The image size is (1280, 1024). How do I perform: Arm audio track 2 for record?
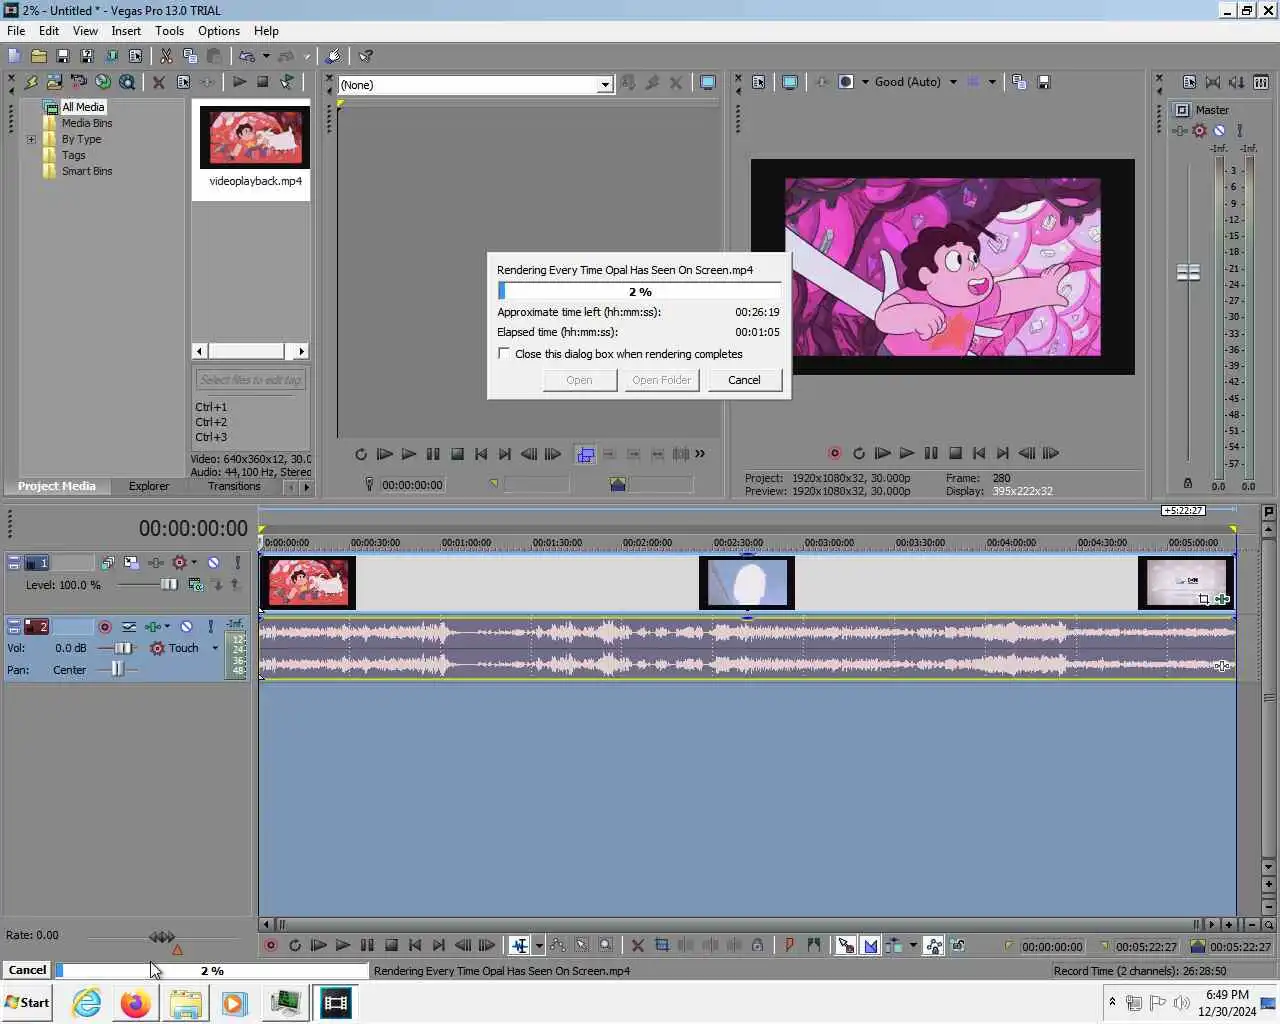tap(104, 627)
